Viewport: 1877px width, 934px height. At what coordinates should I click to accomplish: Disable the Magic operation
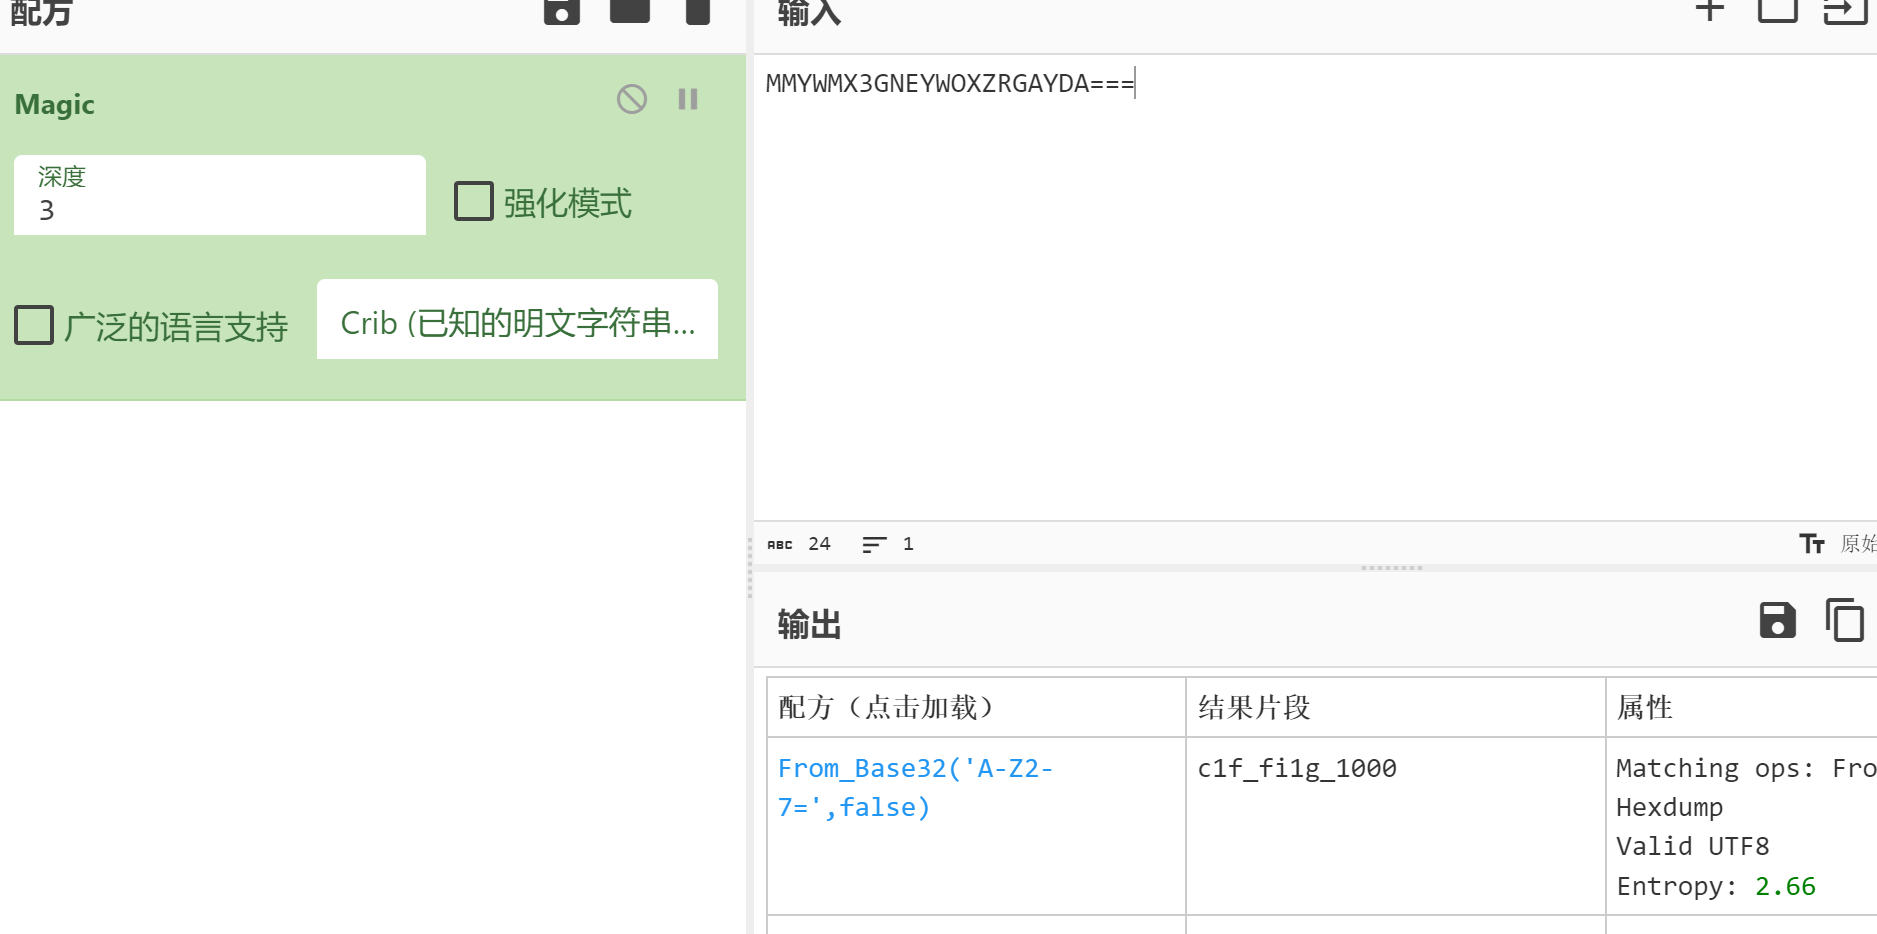pyautogui.click(x=631, y=99)
